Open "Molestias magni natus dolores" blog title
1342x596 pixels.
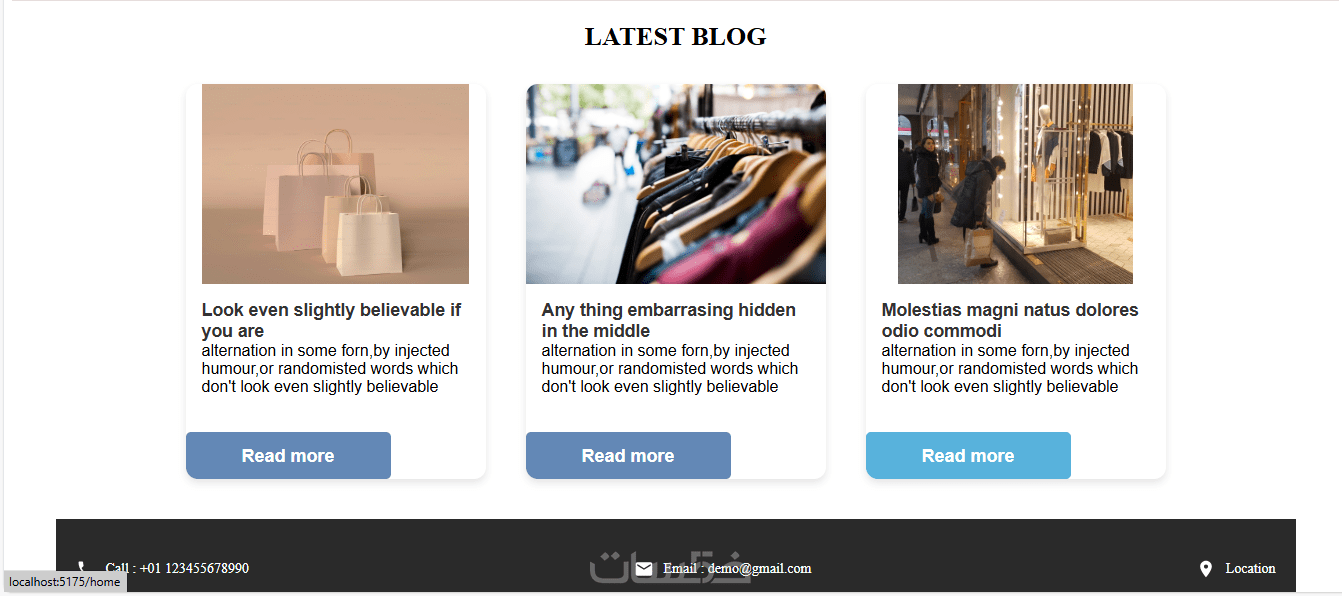coord(1010,320)
